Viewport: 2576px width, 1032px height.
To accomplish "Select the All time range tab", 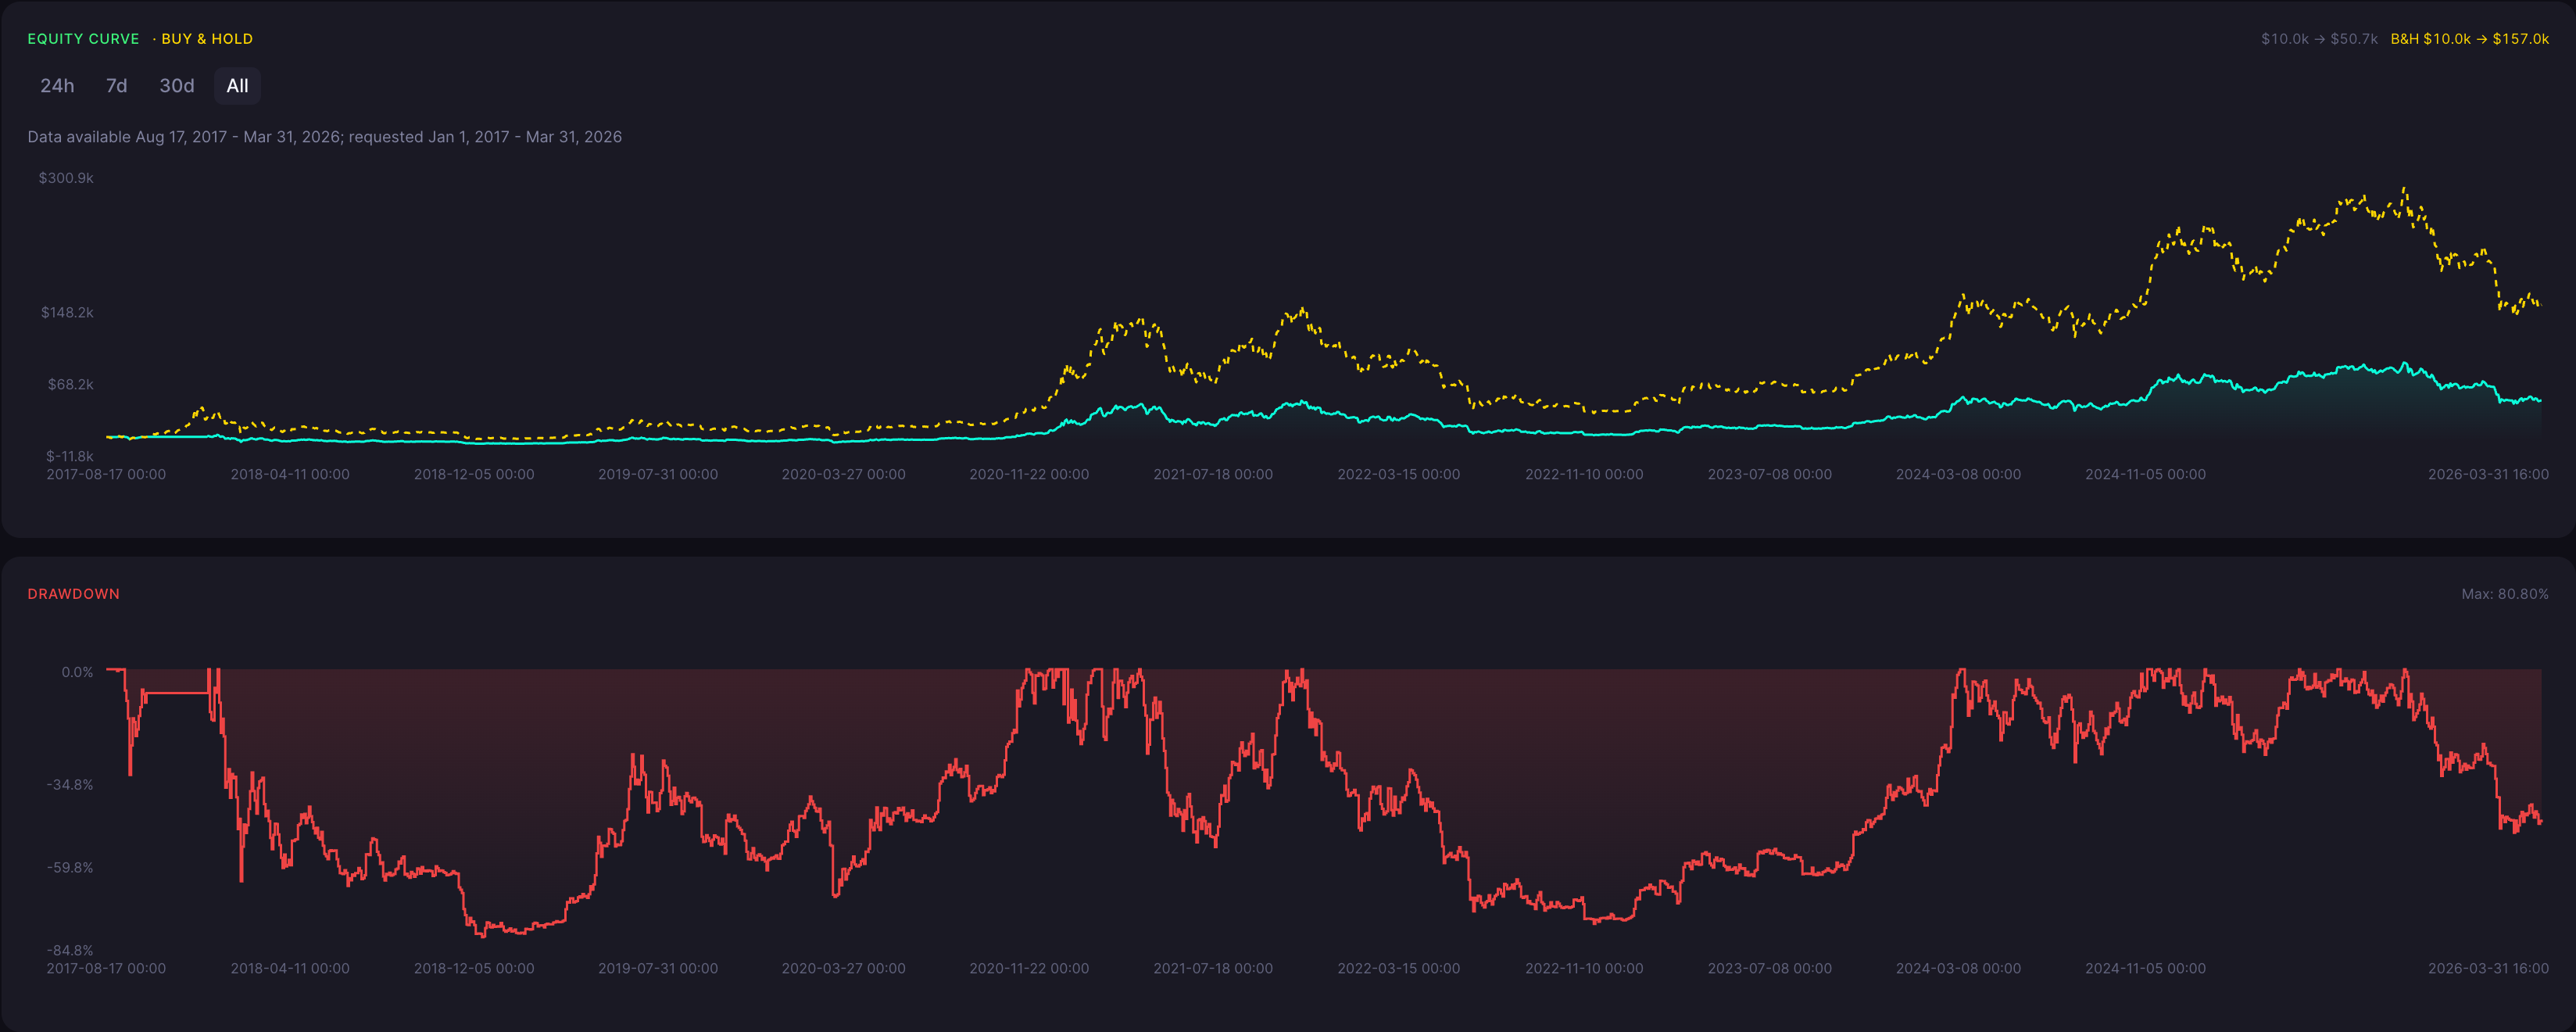I will (x=237, y=86).
